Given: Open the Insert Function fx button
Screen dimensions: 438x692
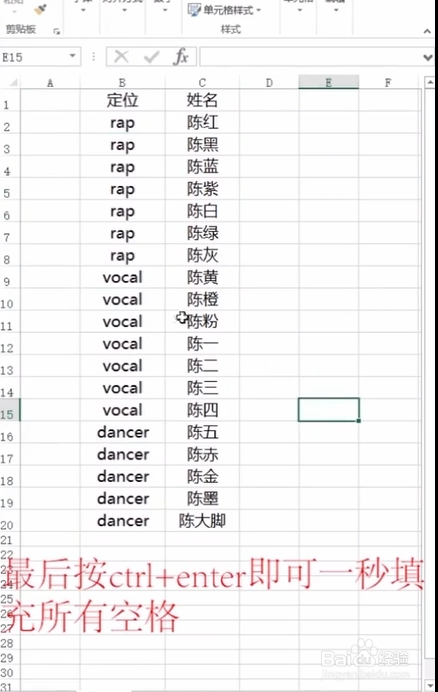Looking at the screenshot, I should point(181,56).
